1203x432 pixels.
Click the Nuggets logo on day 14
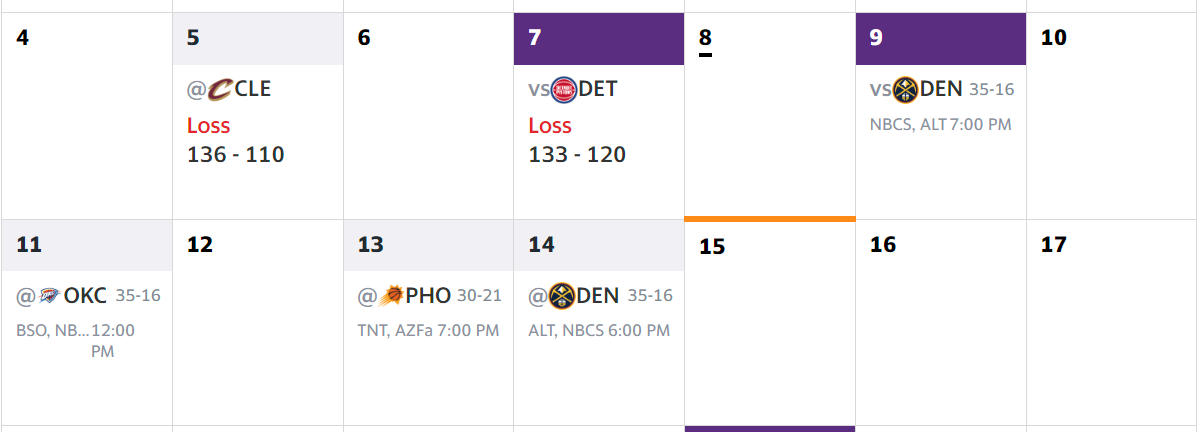click(x=561, y=296)
